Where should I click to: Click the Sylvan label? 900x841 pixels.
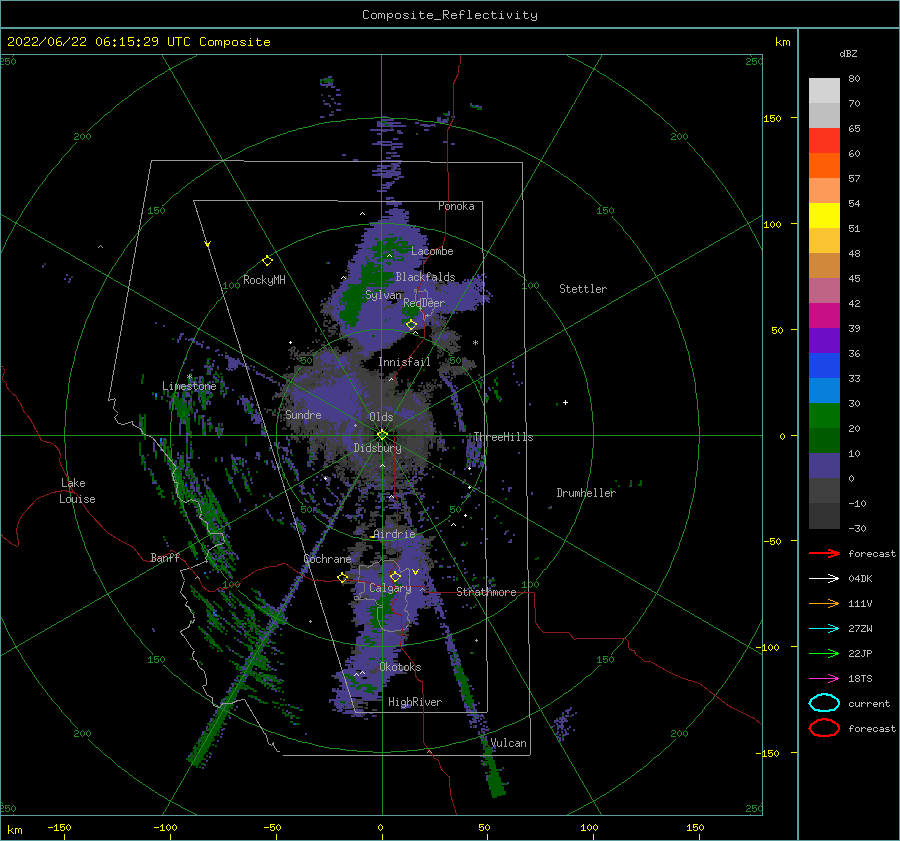[x=383, y=295]
